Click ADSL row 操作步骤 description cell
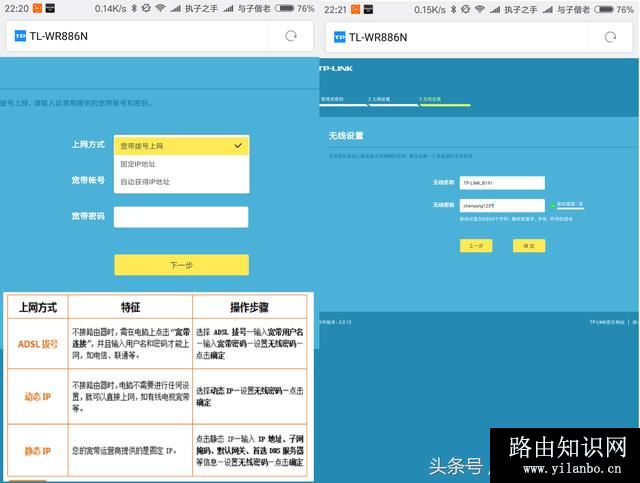 coord(249,344)
